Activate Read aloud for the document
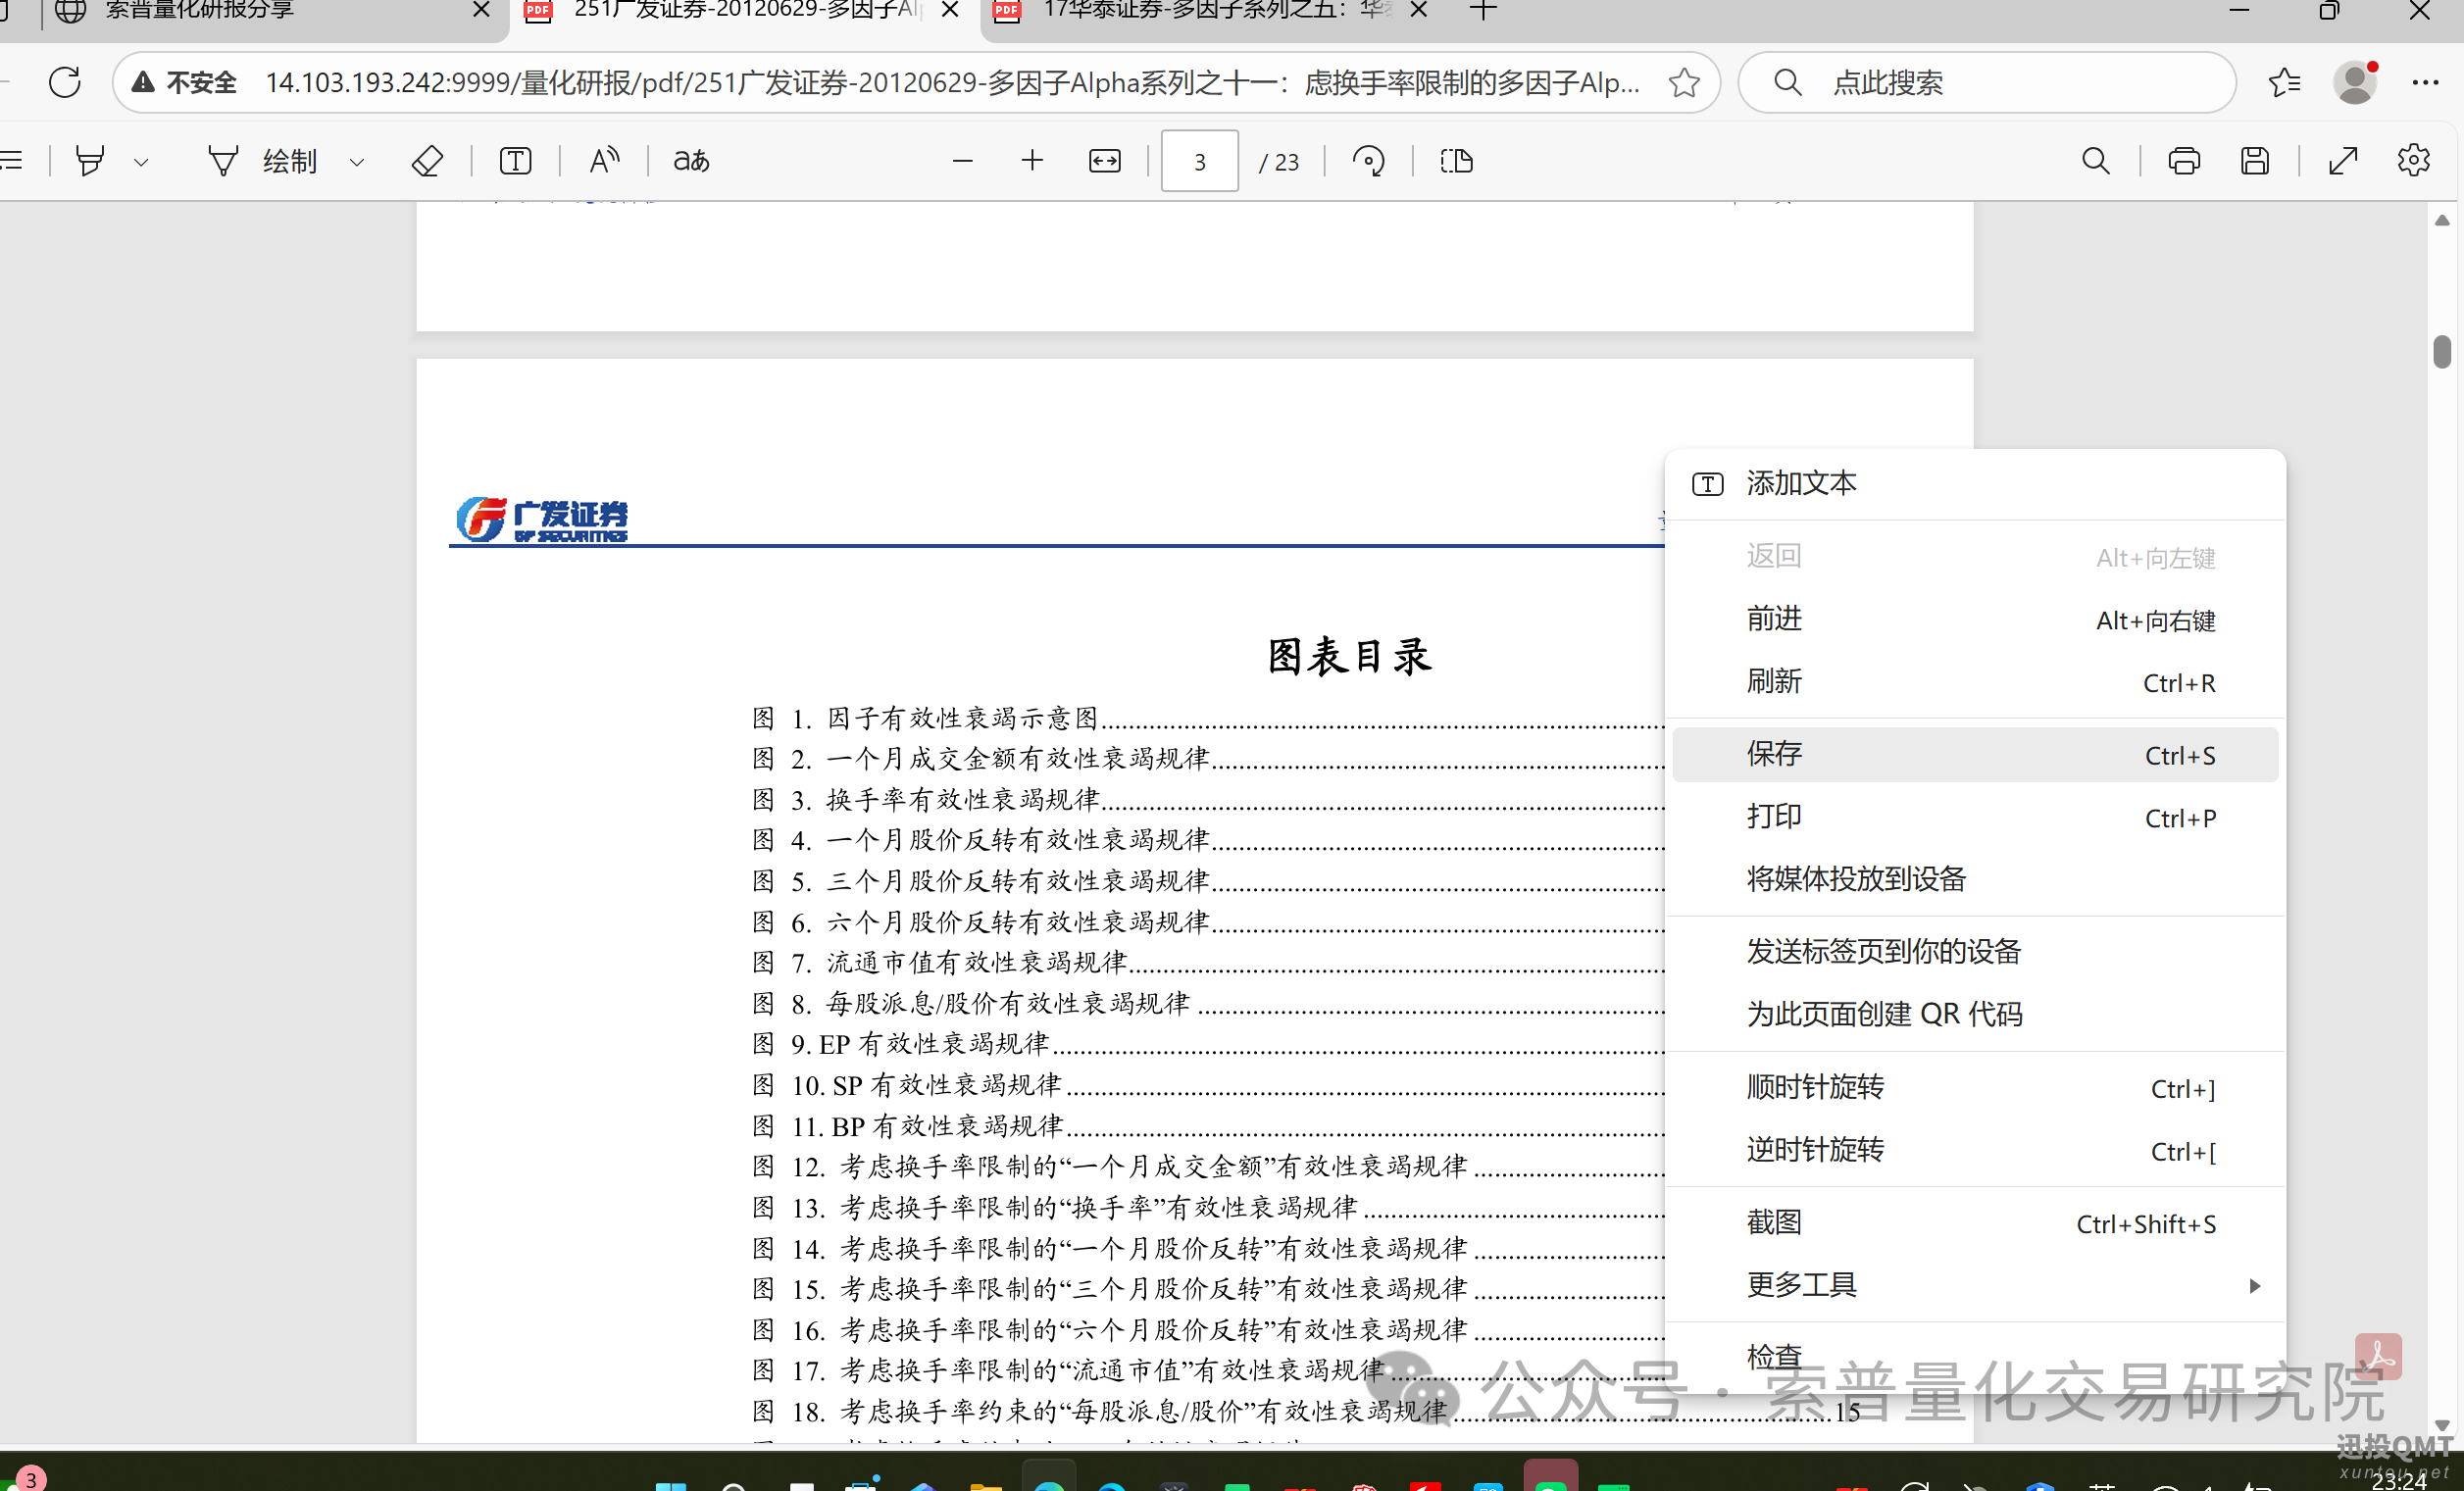This screenshot has height=1491, width=2464. click(x=604, y=160)
